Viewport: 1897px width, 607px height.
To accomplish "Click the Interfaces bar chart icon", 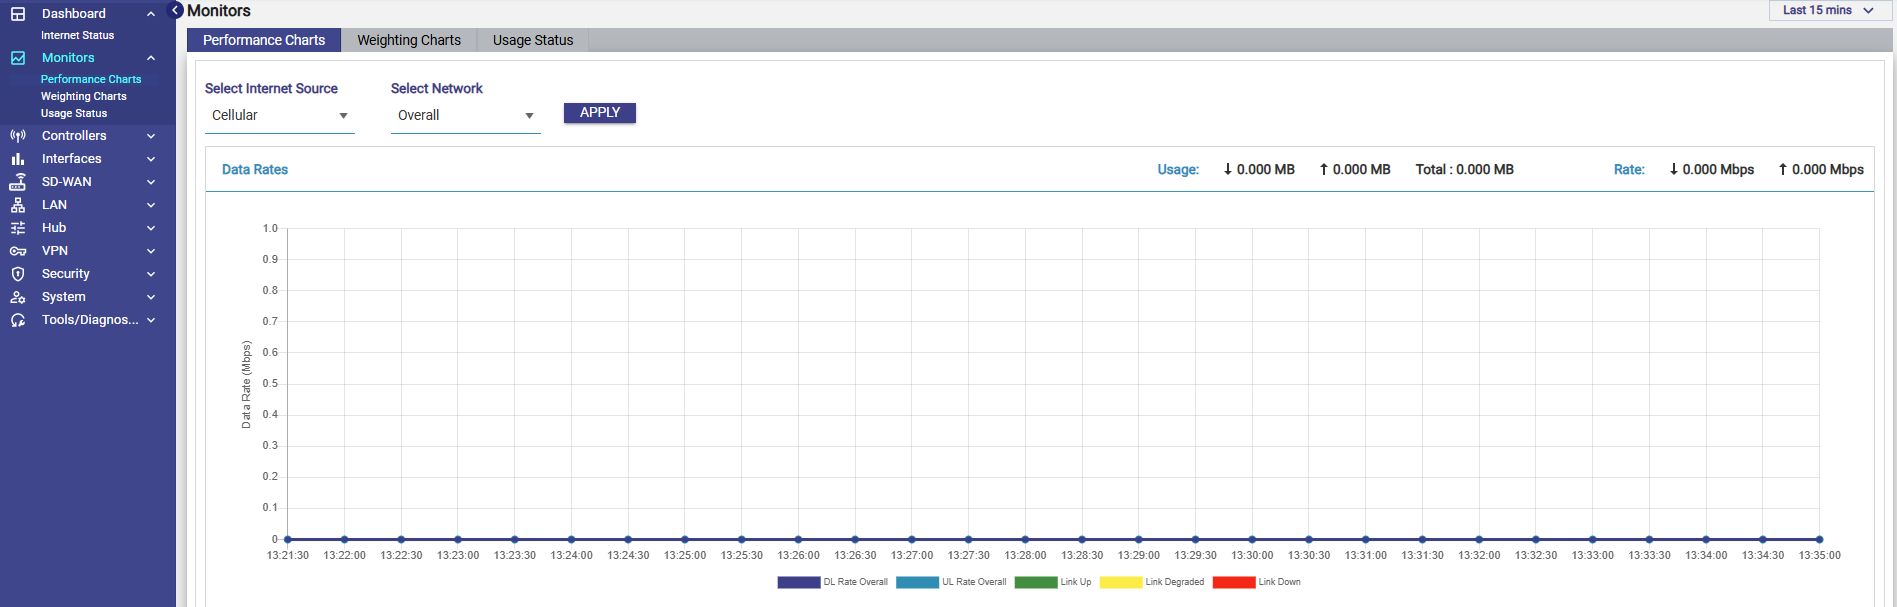I will tap(18, 159).
